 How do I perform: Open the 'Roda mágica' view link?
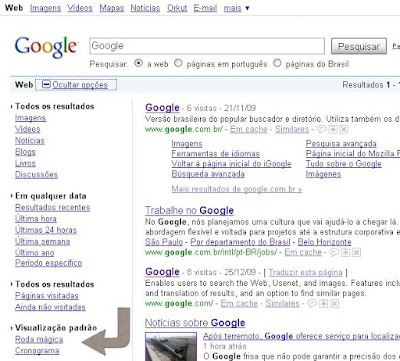pyautogui.click(x=39, y=339)
